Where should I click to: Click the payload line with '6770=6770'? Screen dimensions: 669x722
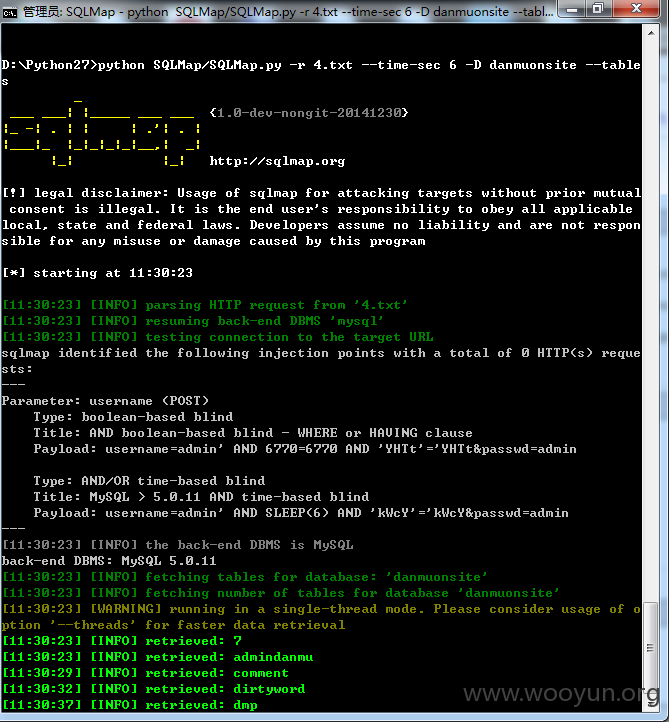305,449
